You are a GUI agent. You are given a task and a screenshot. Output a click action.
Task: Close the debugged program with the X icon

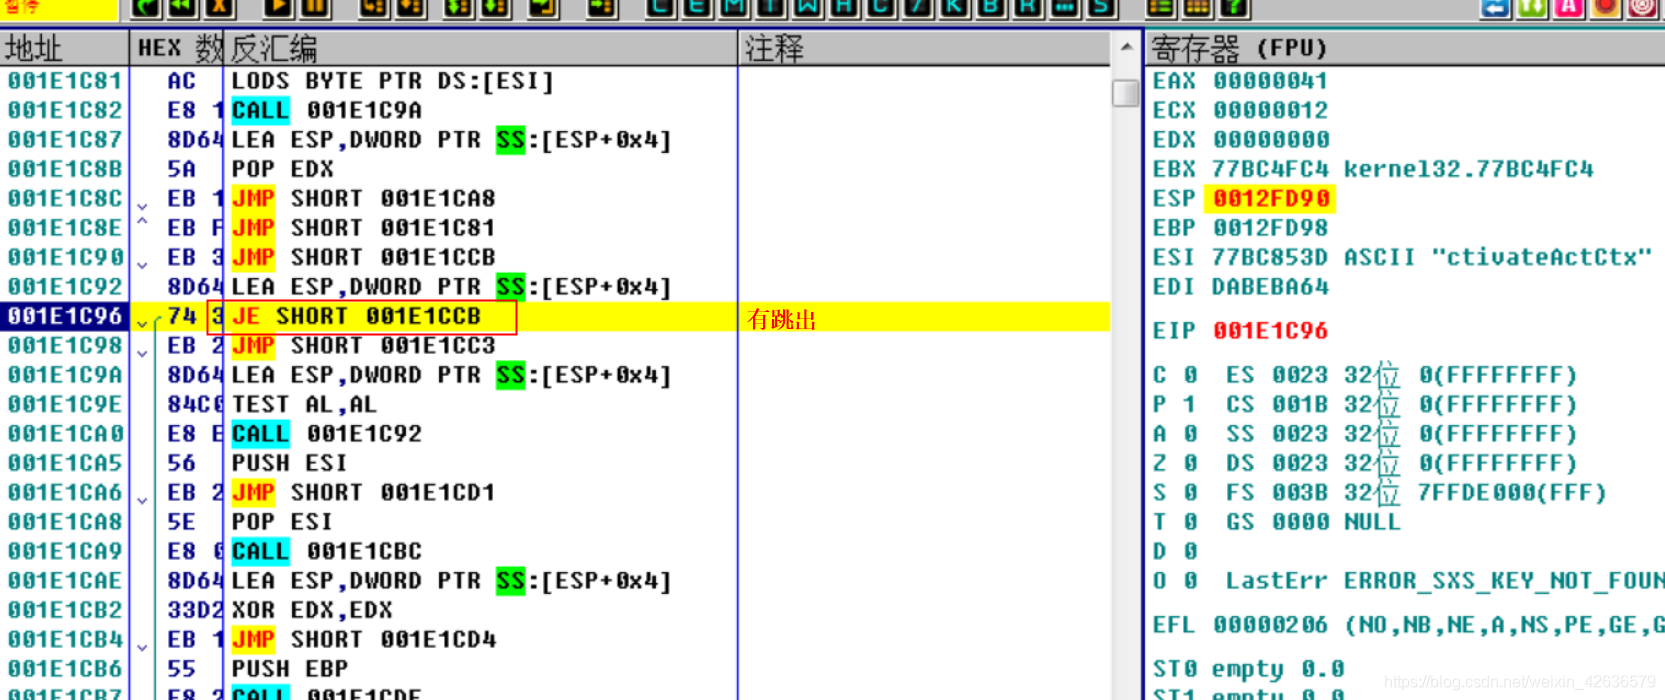coord(219,8)
